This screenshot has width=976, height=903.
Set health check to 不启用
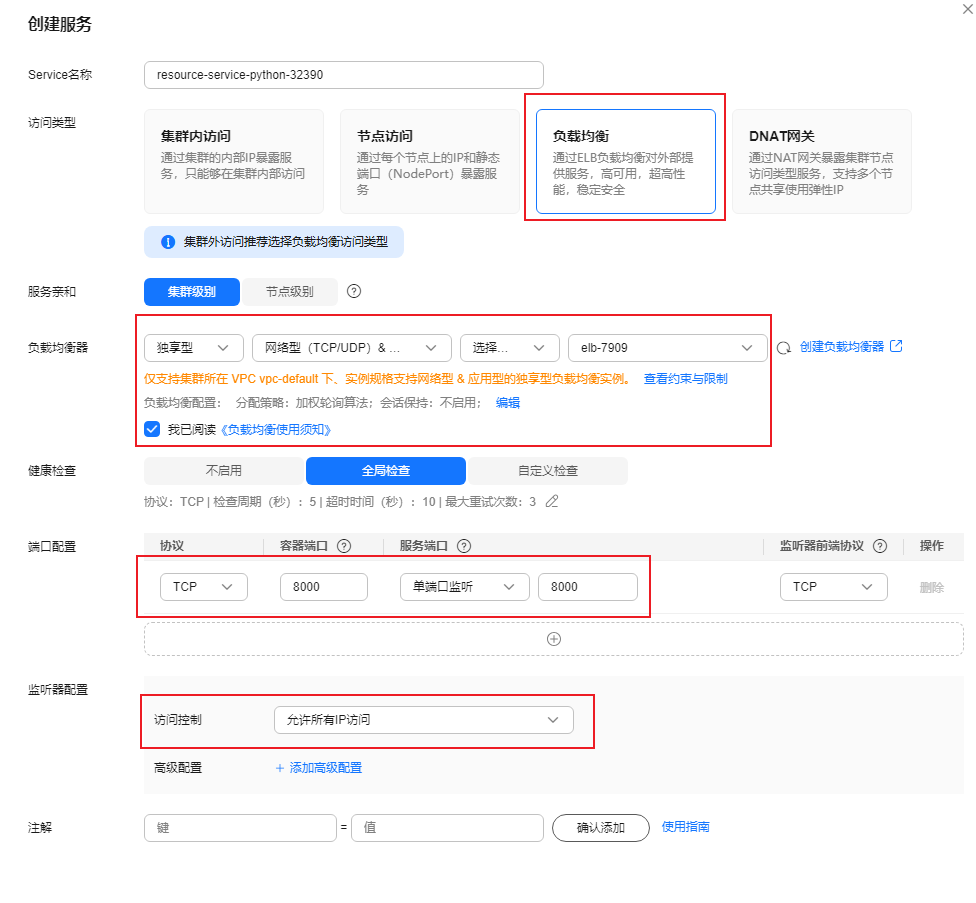pos(223,471)
